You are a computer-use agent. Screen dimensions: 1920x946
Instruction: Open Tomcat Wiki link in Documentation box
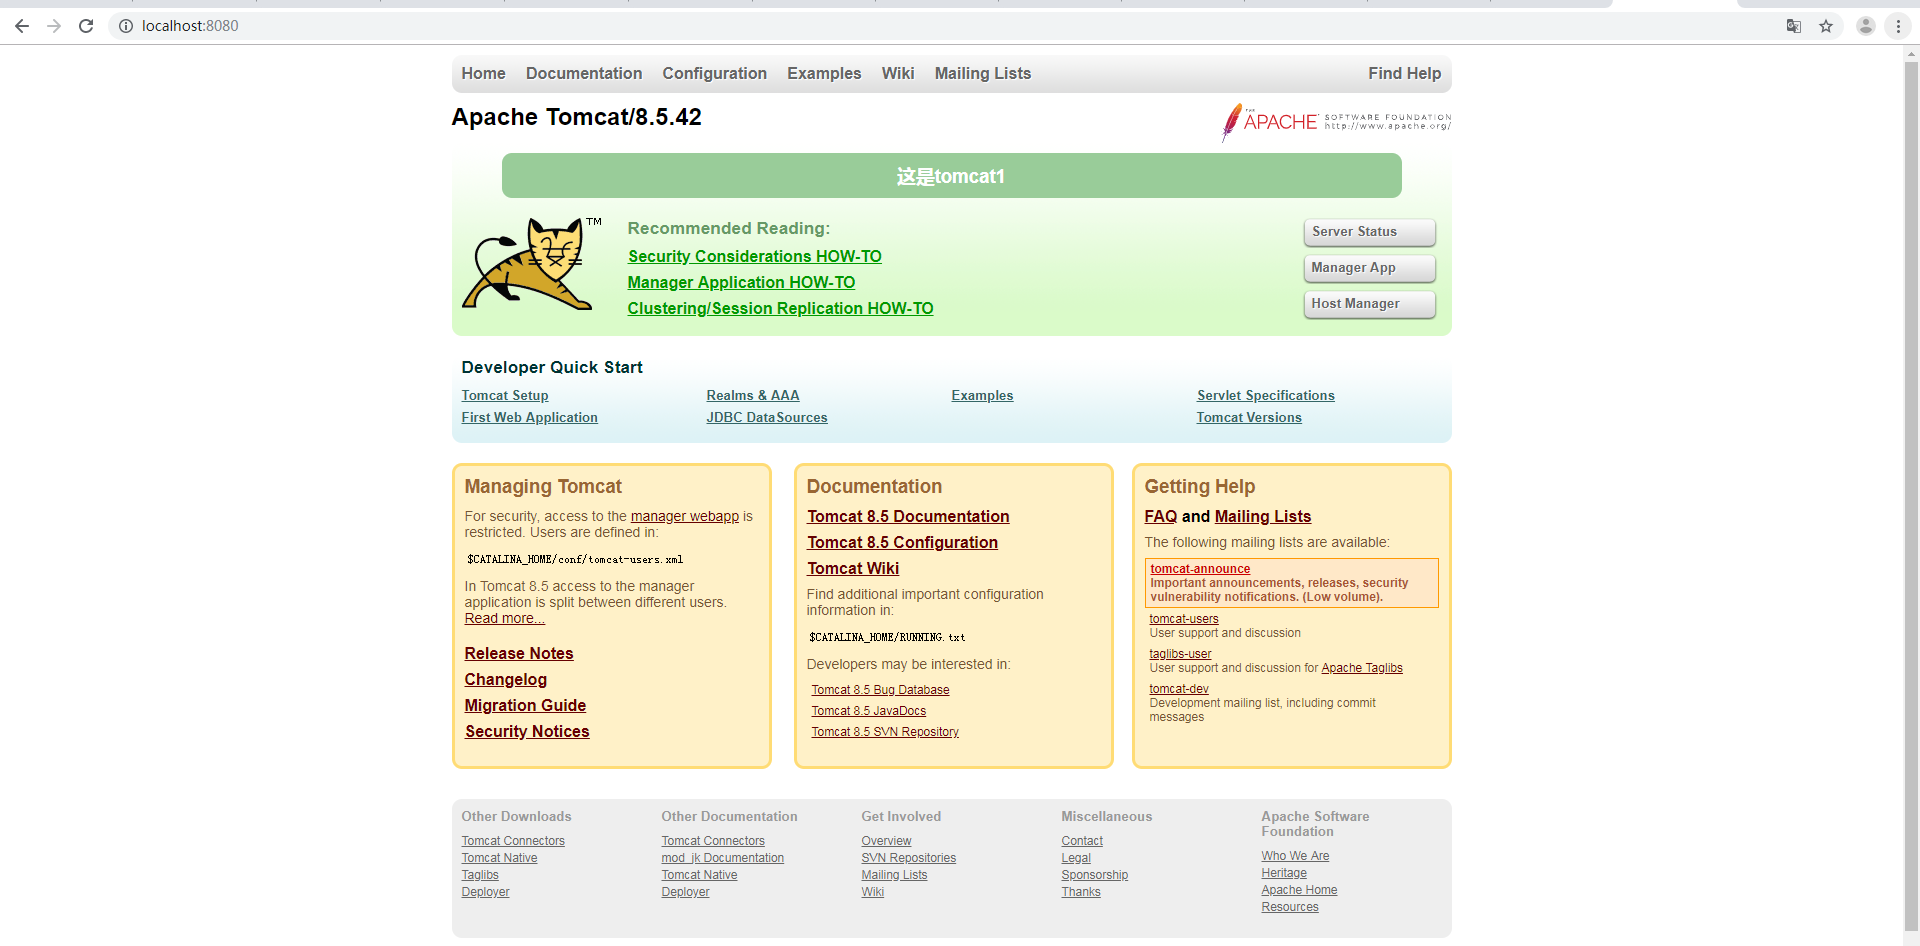point(853,569)
